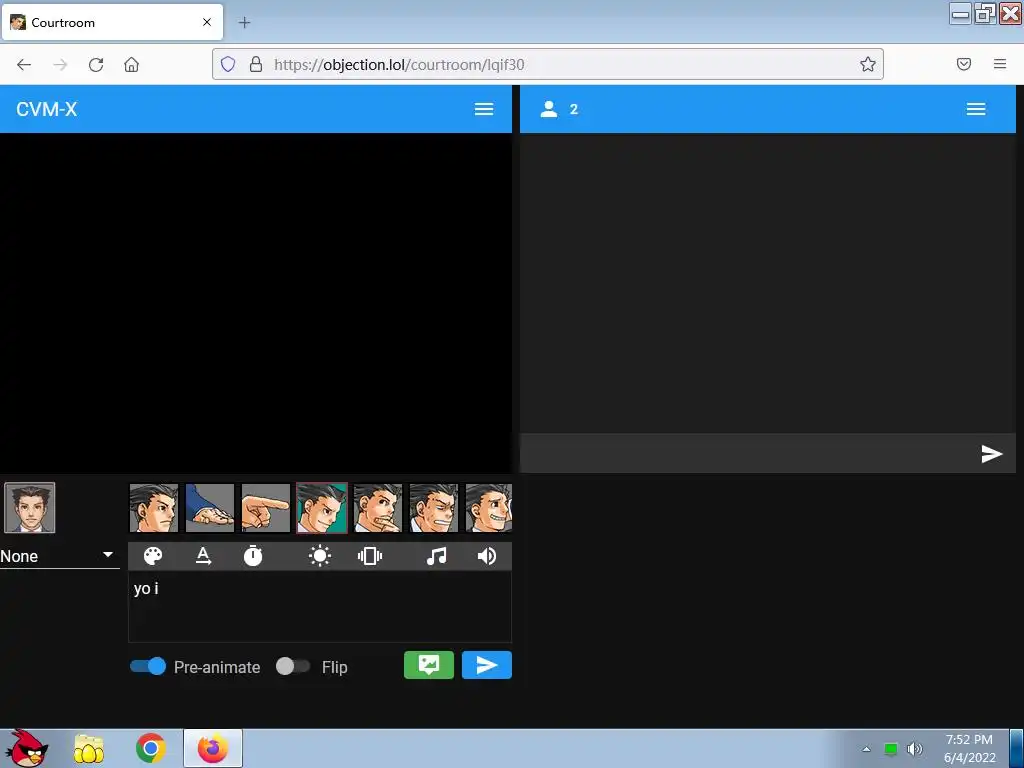Open the text color palette icon

(153, 556)
